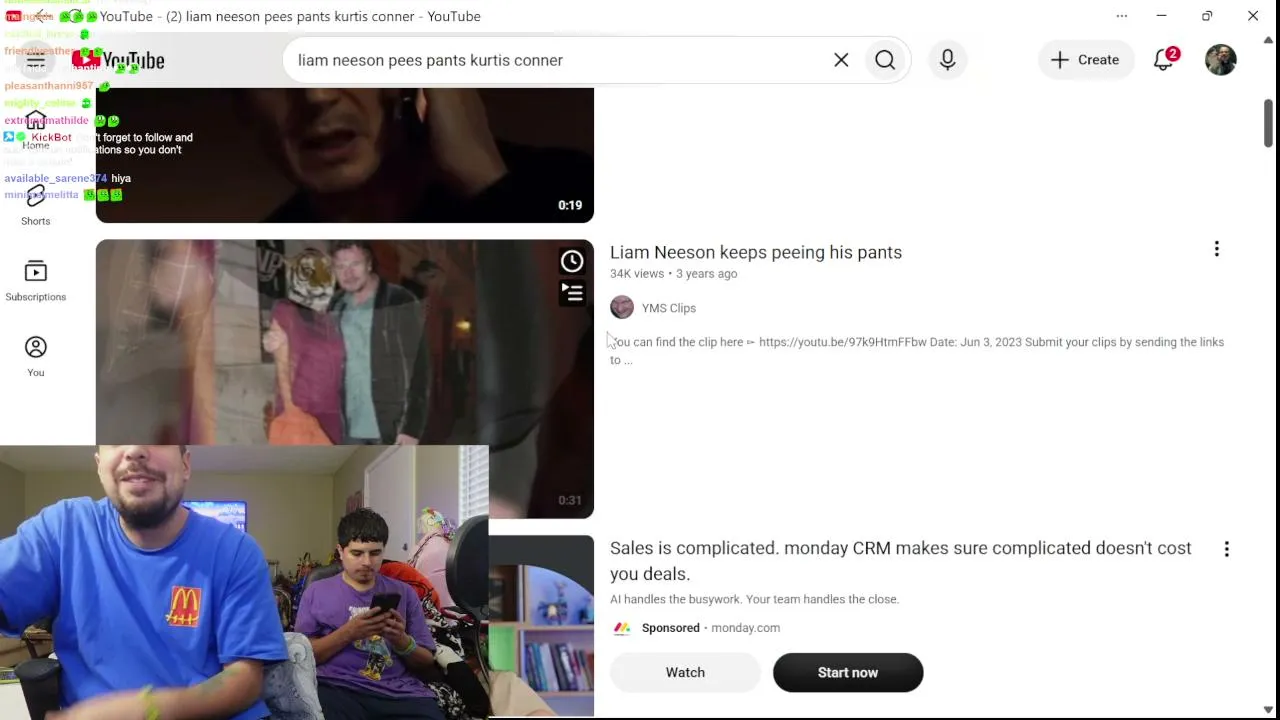Go to Shorts in the sidebar

36,204
